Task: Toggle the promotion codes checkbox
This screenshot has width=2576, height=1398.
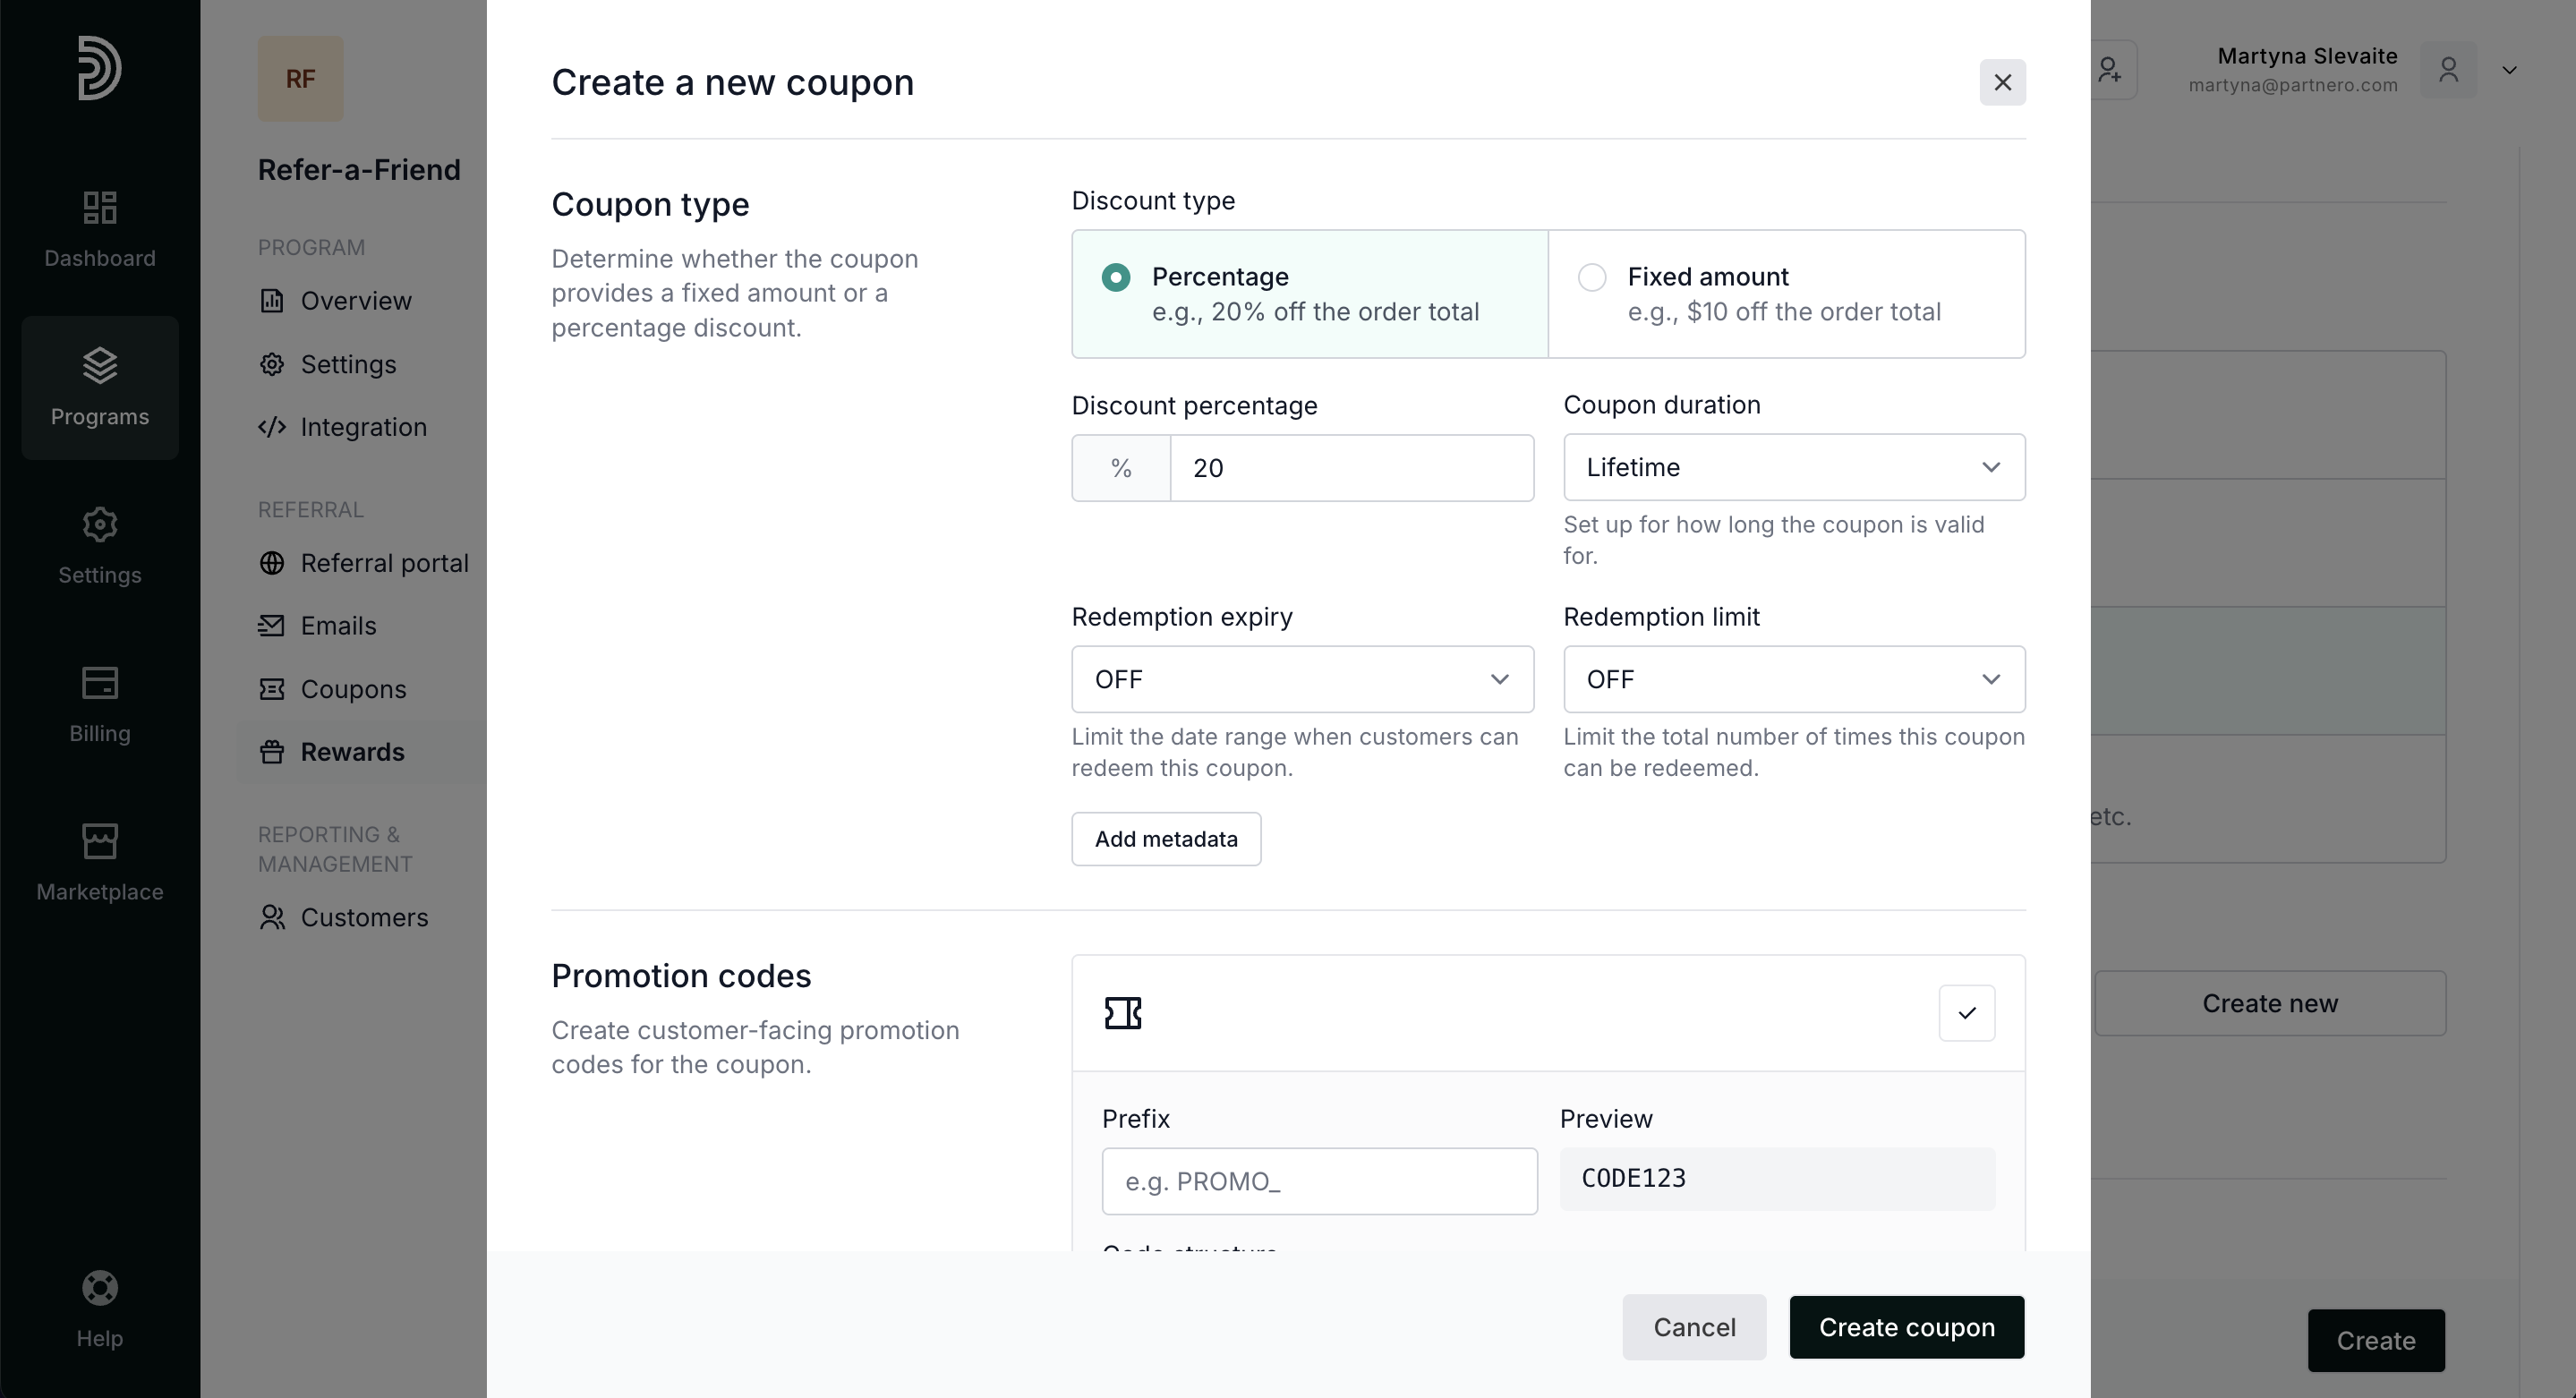Action: click(x=1966, y=1013)
